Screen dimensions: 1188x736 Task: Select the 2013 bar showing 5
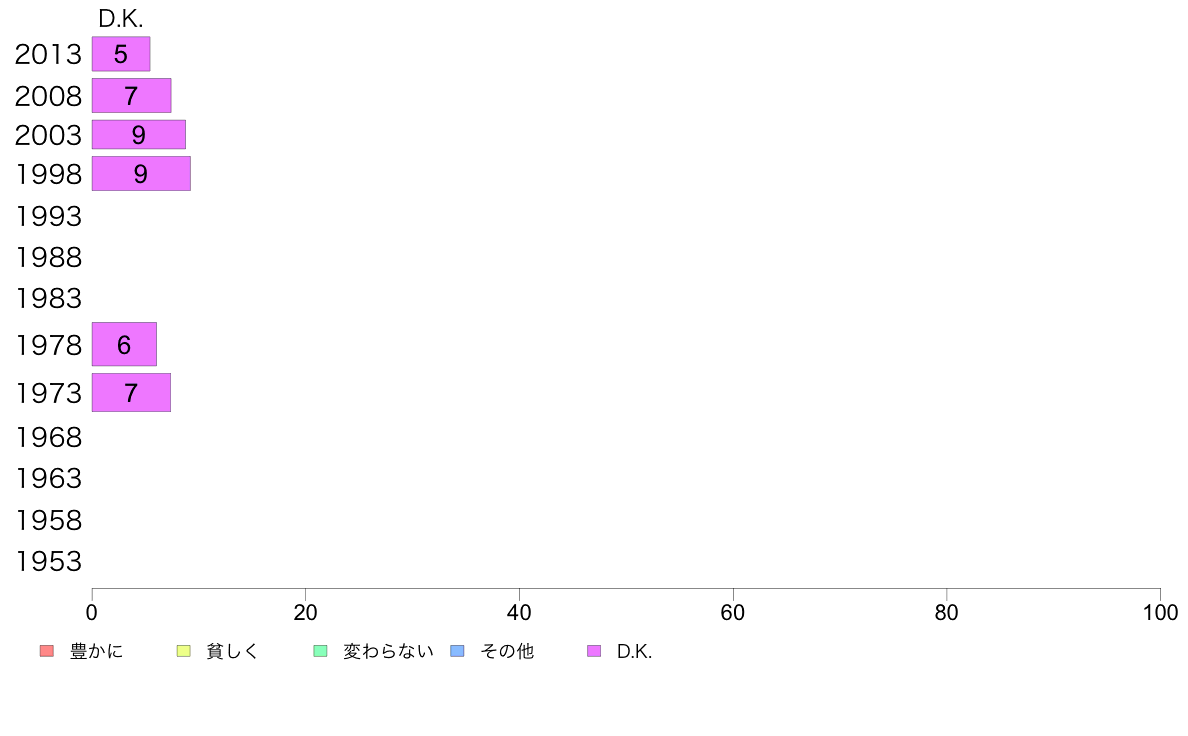(121, 54)
